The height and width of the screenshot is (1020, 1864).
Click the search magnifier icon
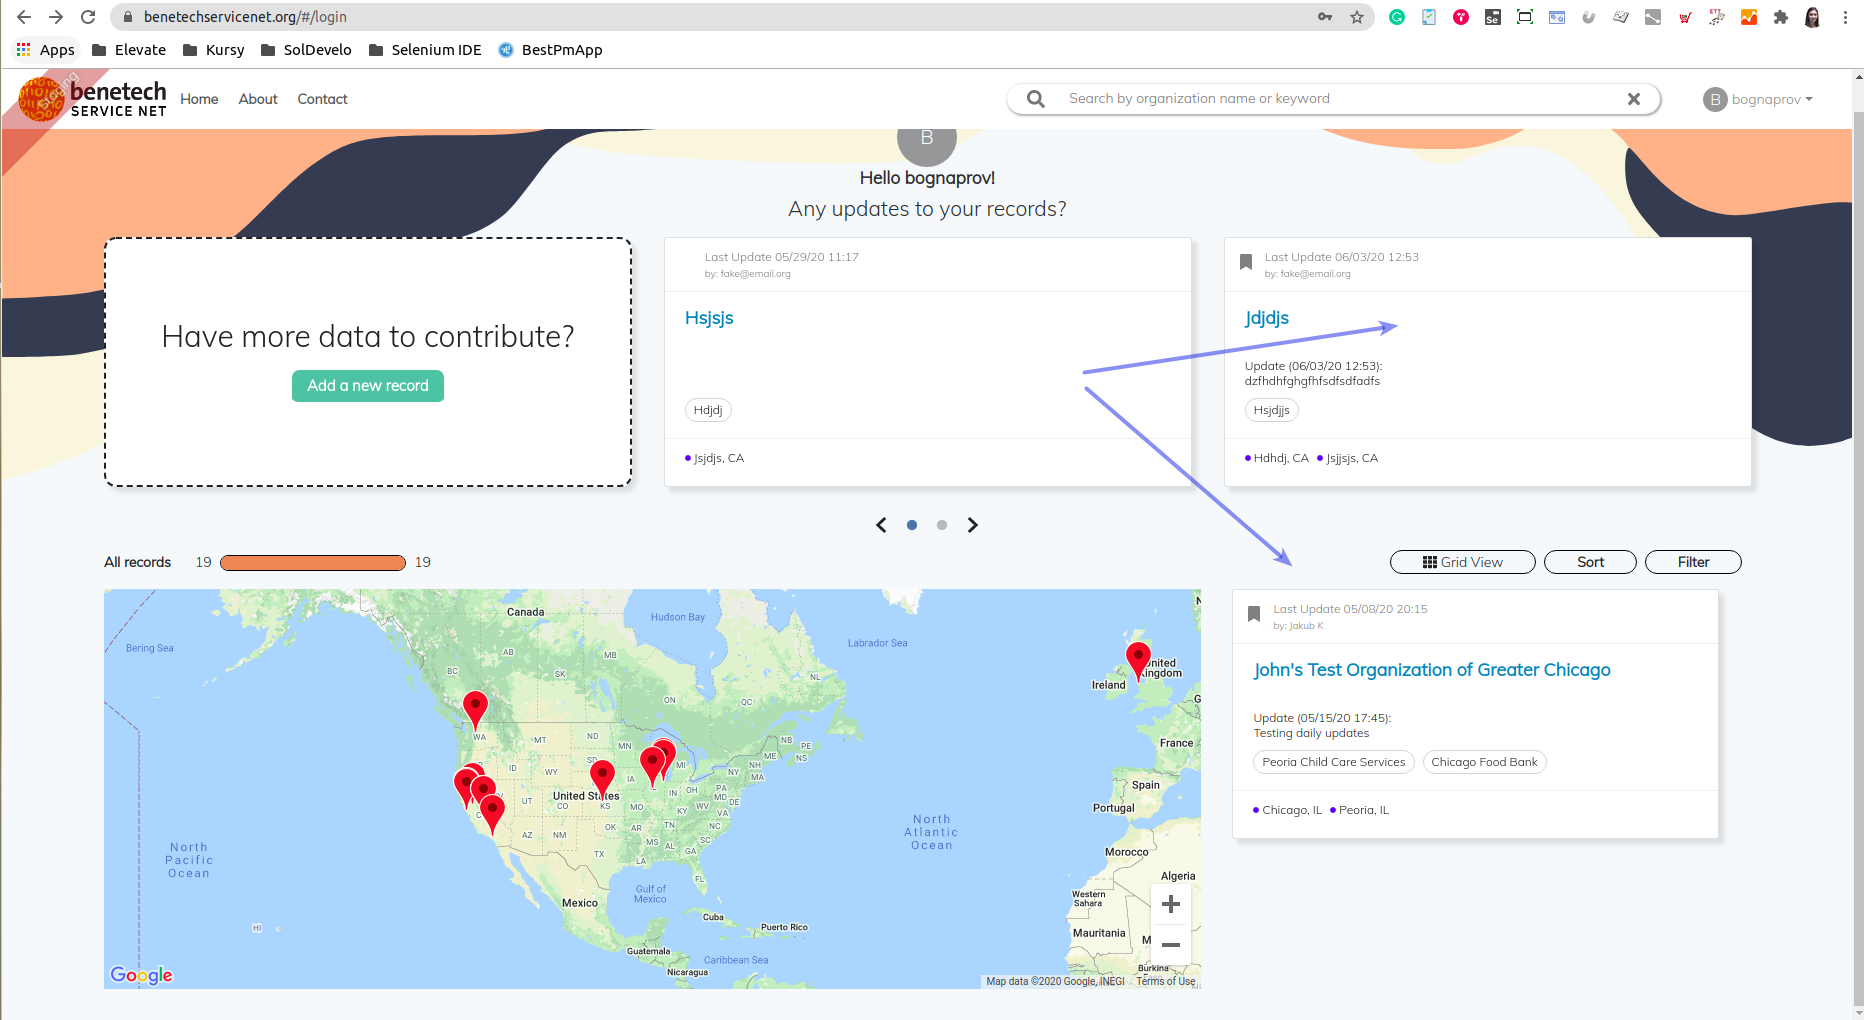(1034, 98)
